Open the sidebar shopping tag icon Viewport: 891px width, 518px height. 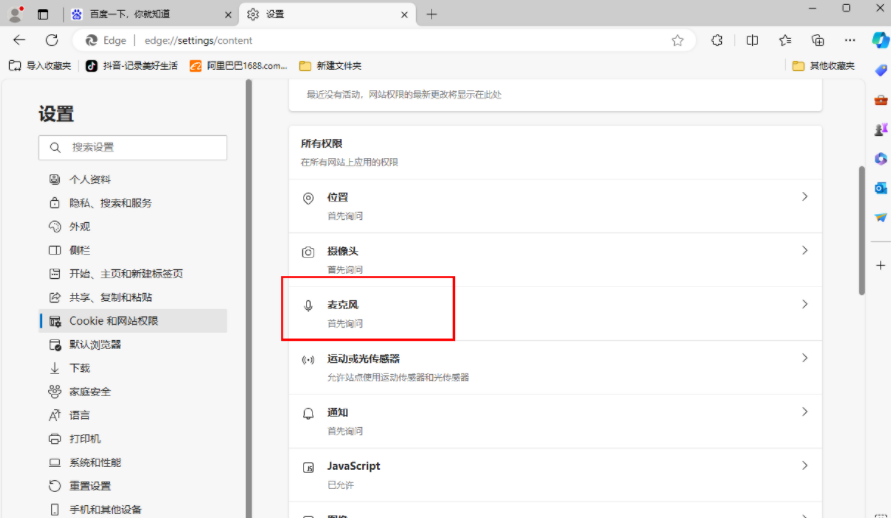[x=881, y=70]
